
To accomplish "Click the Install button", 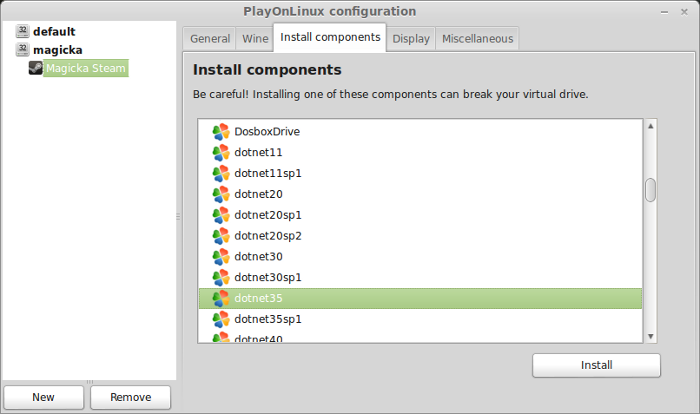I will click(596, 365).
